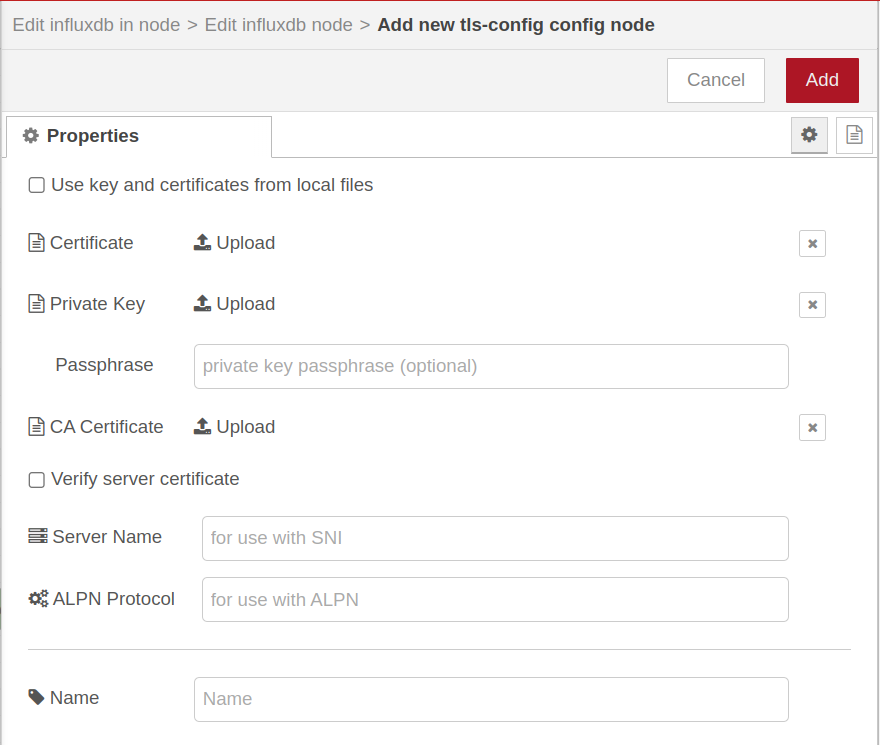Cancel adding the tls-config node

coord(715,80)
